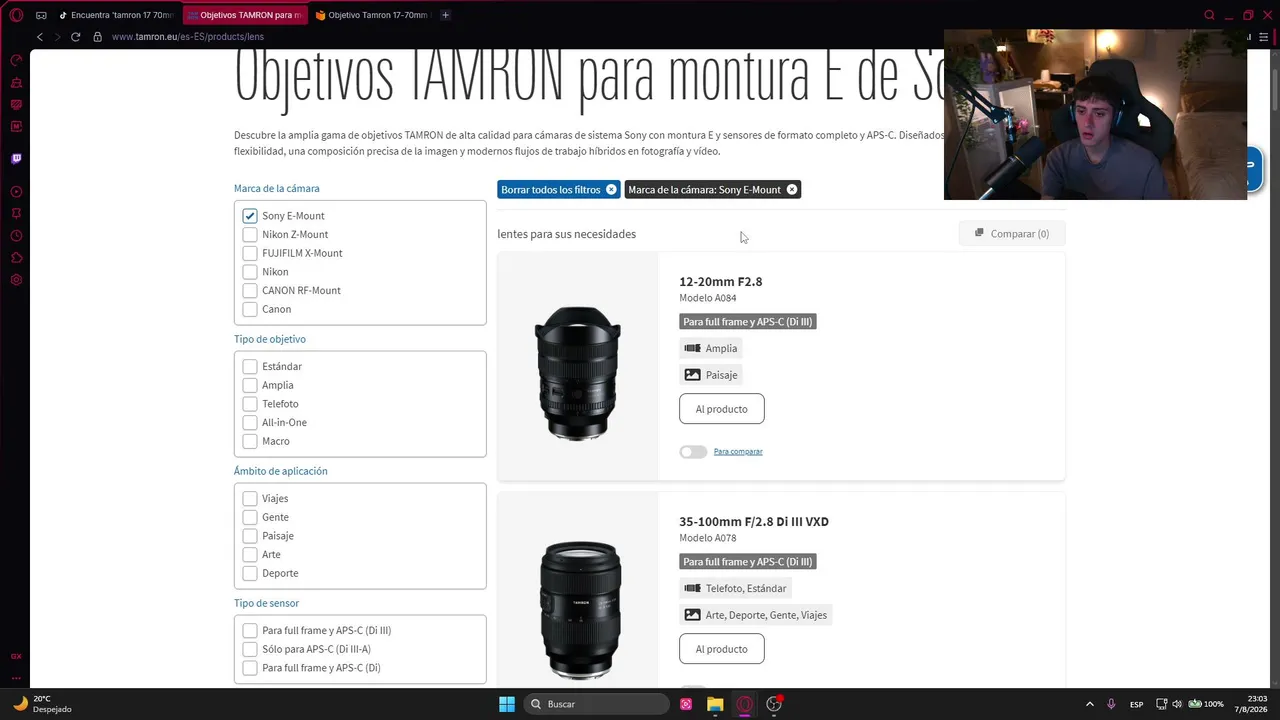
Task: Check the CANON RF-Mount checkbox
Action: [250, 290]
